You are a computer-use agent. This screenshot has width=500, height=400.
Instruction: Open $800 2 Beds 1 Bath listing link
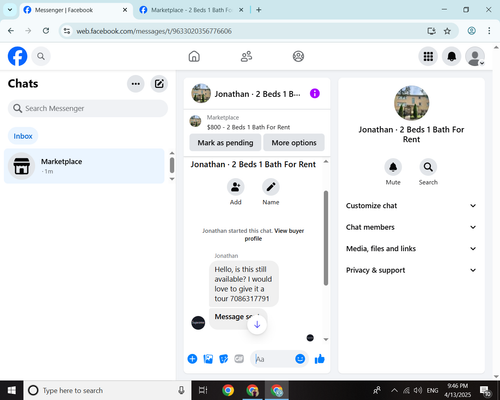pos(248,127)
